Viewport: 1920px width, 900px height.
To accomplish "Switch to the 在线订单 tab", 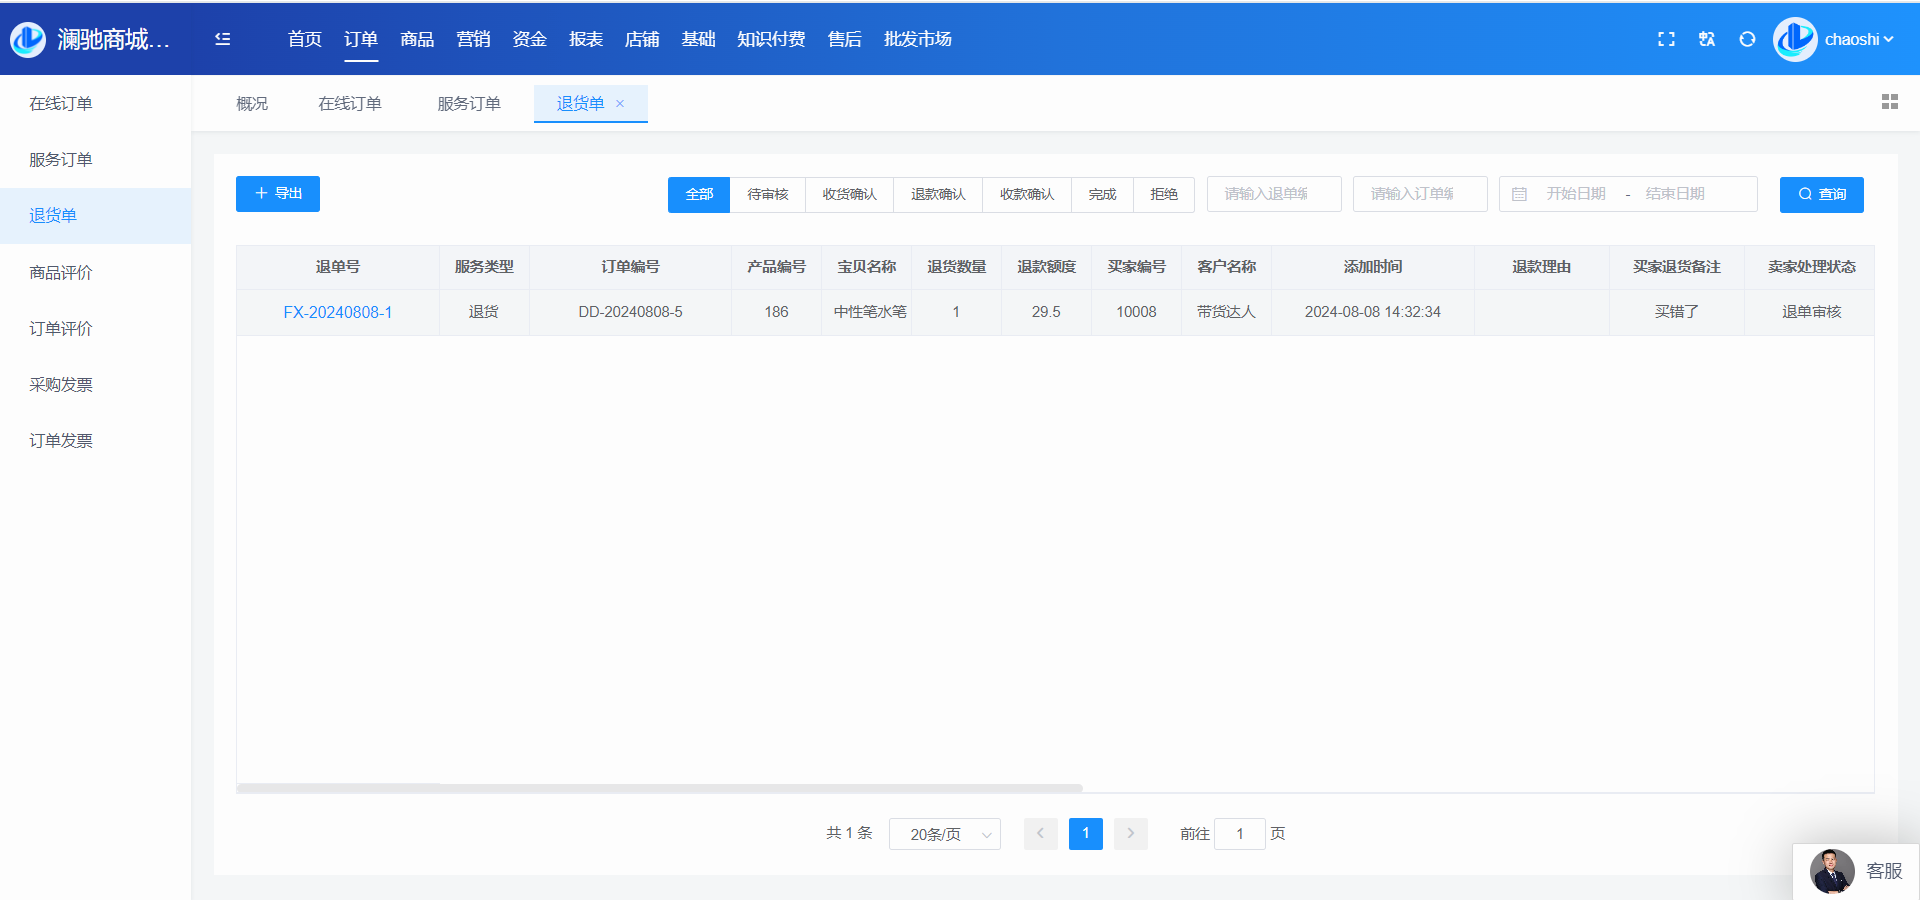I will pyautogui.click(x=349, y=104).
